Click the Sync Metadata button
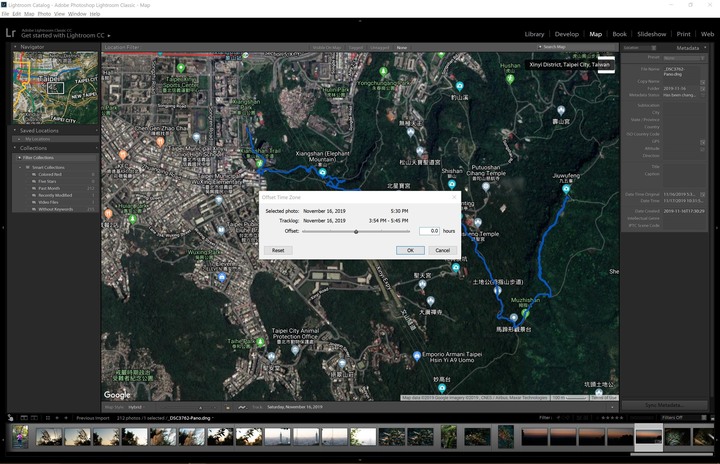 (664, 405)
